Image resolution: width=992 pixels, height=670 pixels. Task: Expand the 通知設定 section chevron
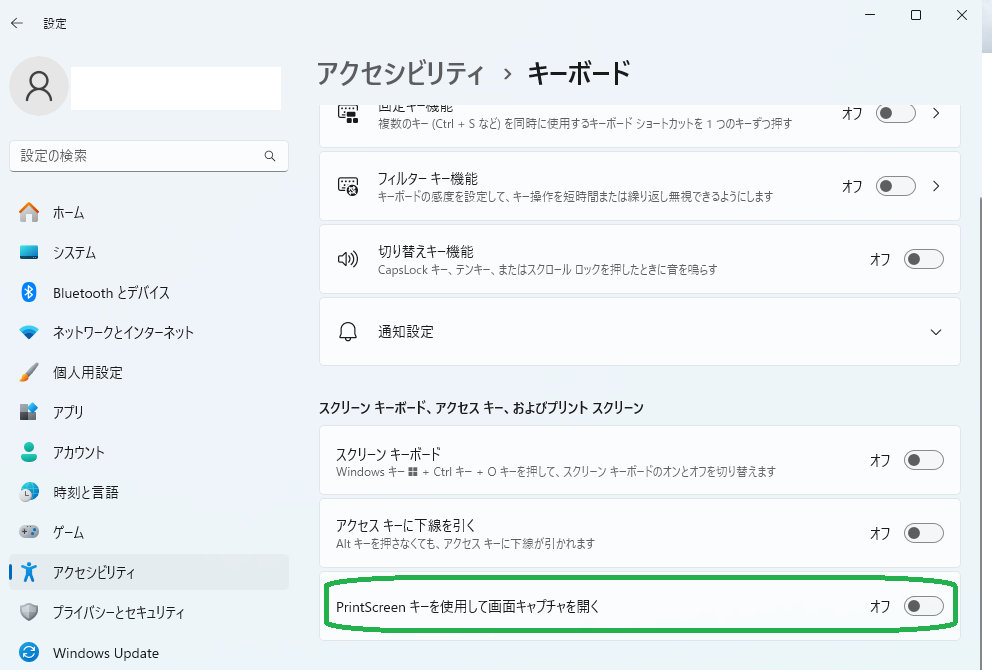pos(936,332)
